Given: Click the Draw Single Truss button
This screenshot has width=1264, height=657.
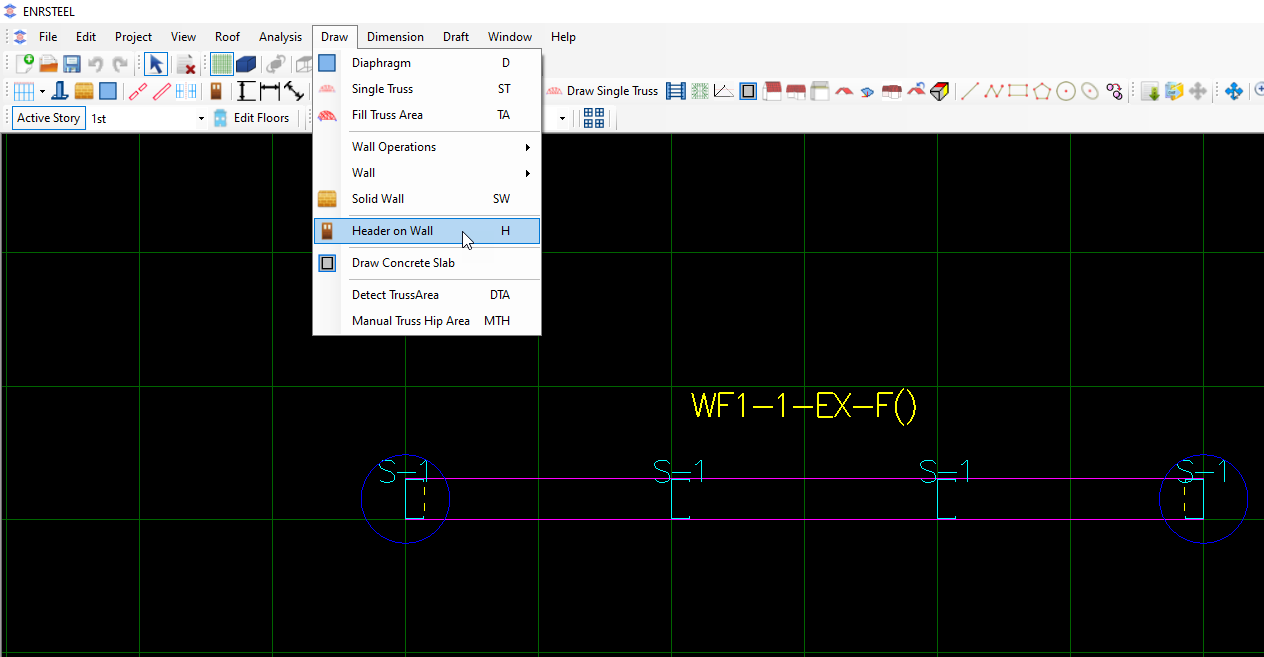Looking at the screenshot, I should [602, 91].
